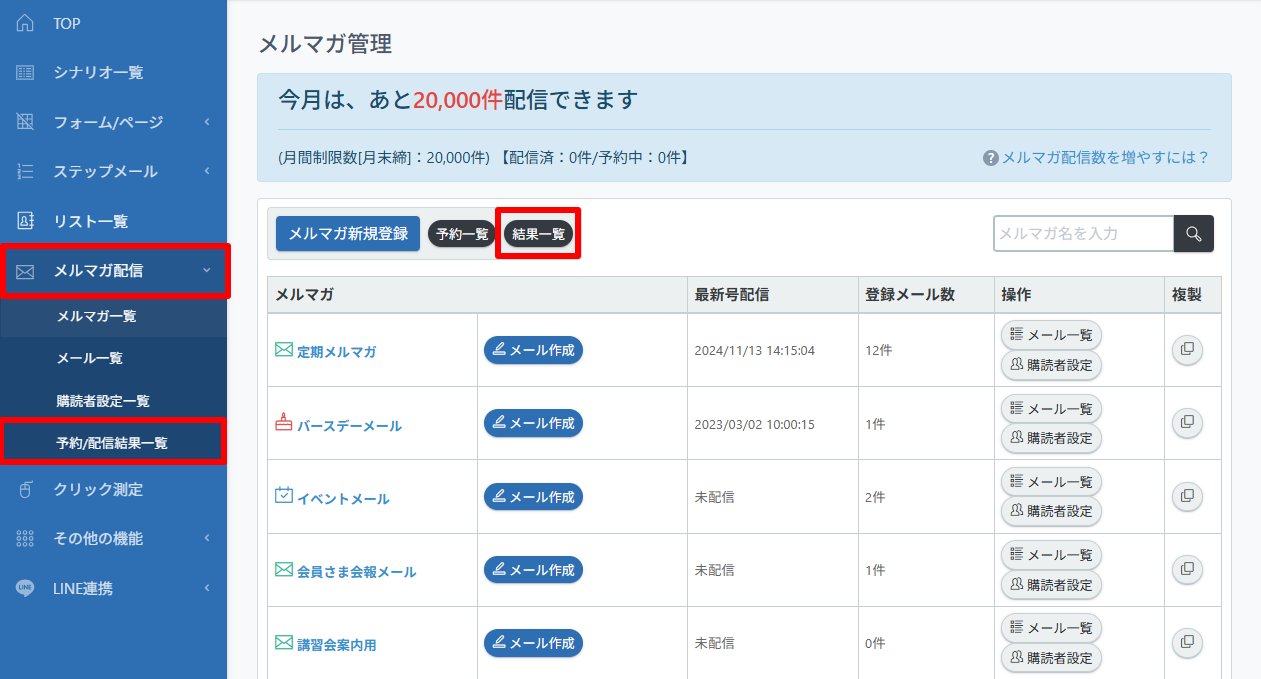1261x679 pixels.
Task: Focus the メルマガ名を入力 search field
Action: tap(1083, 234)
